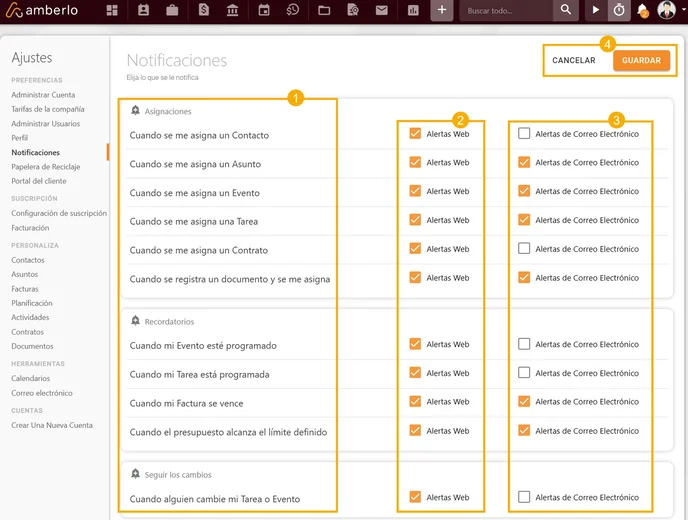688x520 pixels.
Task: Open the reports chart icon
Action: click(x=413, y=10)
